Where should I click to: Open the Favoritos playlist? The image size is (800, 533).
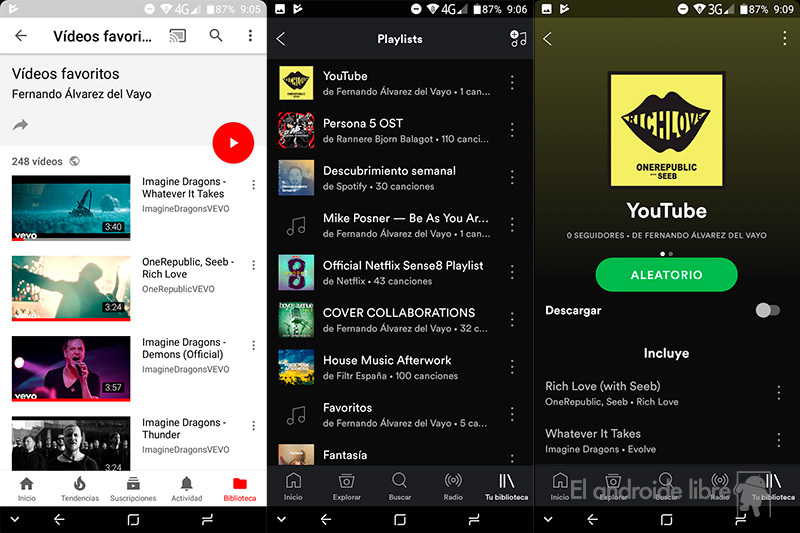[400, 415]
